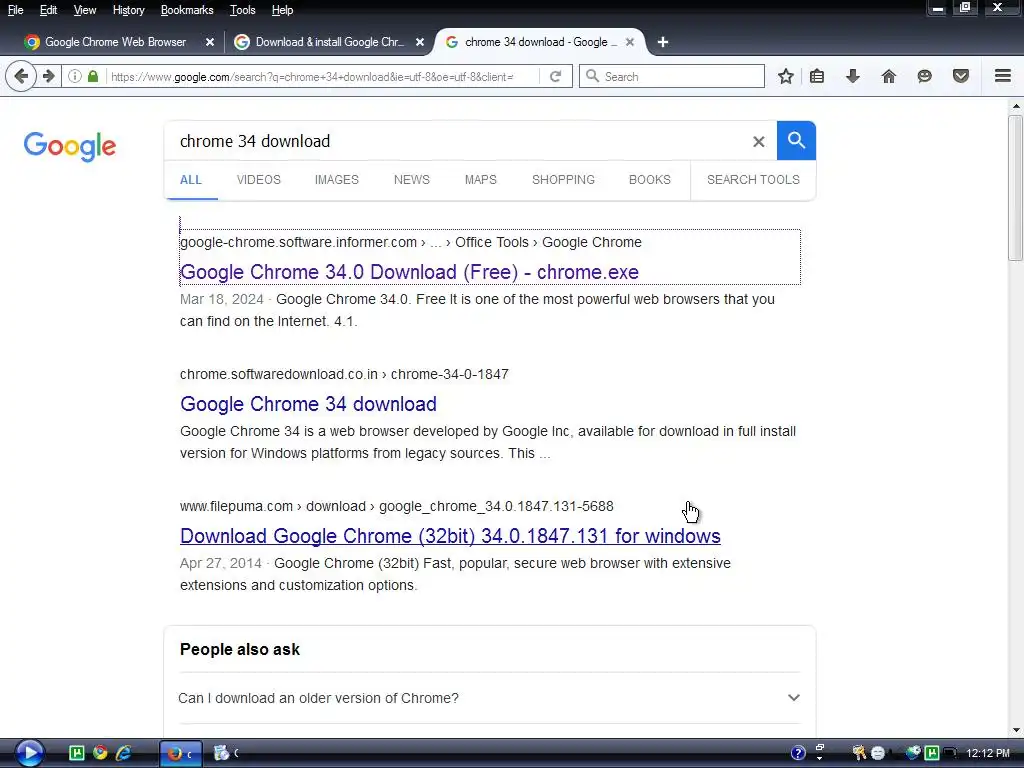The width and height of the screenshot is (1024, 768).
Task: Click the scrollbar up arrow
Action: coord(1016,105)
